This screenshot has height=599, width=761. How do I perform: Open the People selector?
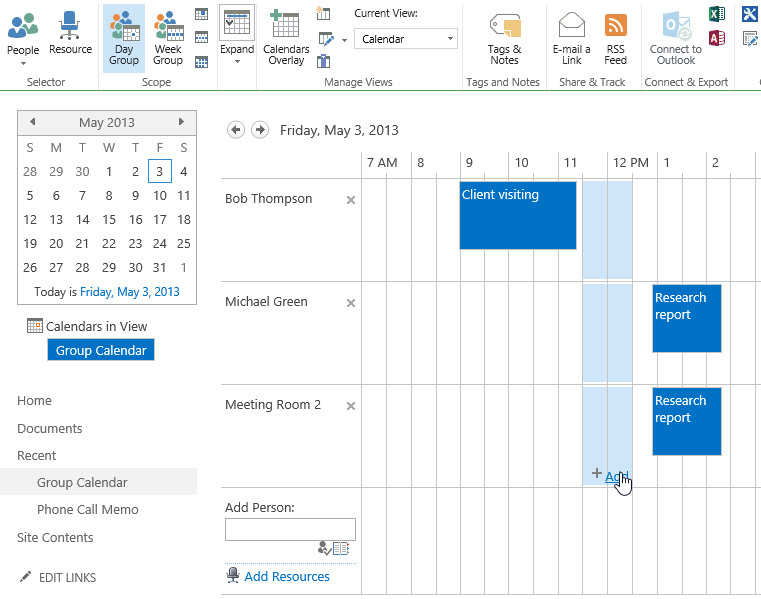tap(23, 37)
